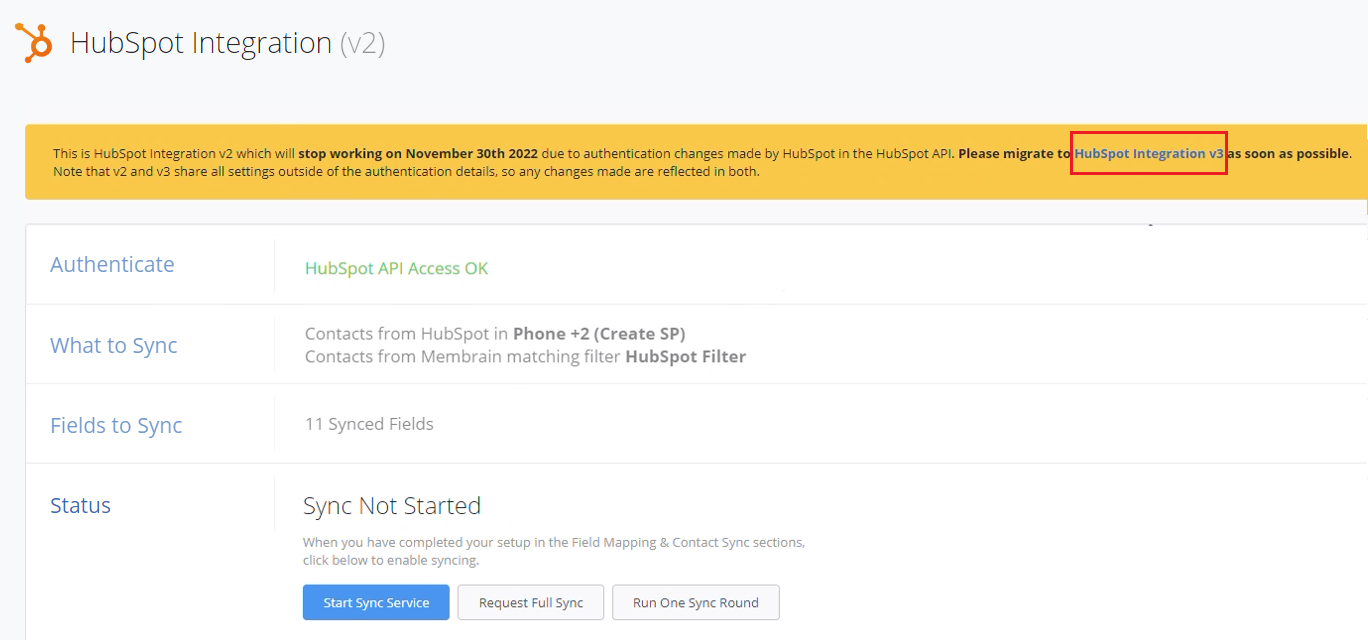The image size is (1368, 640).
Task: Click the HubSpot API Access OK status
Action: [397, 268]
